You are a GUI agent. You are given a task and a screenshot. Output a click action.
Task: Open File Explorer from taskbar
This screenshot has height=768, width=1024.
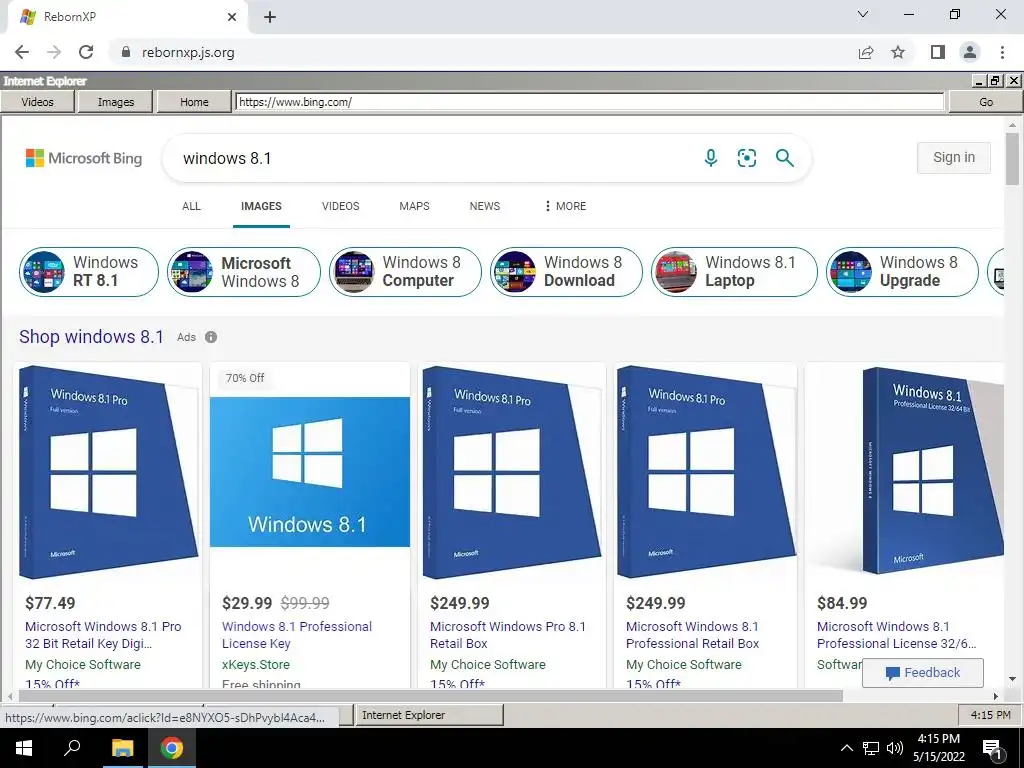click(122, 748)
